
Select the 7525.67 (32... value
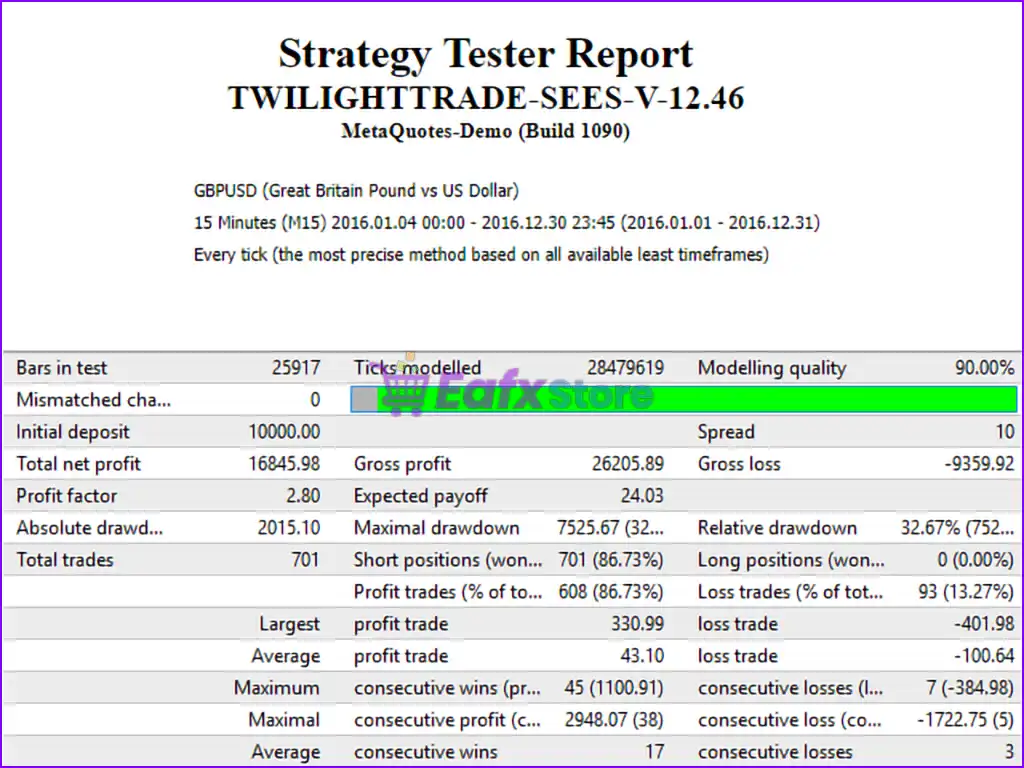pos(610,528)
